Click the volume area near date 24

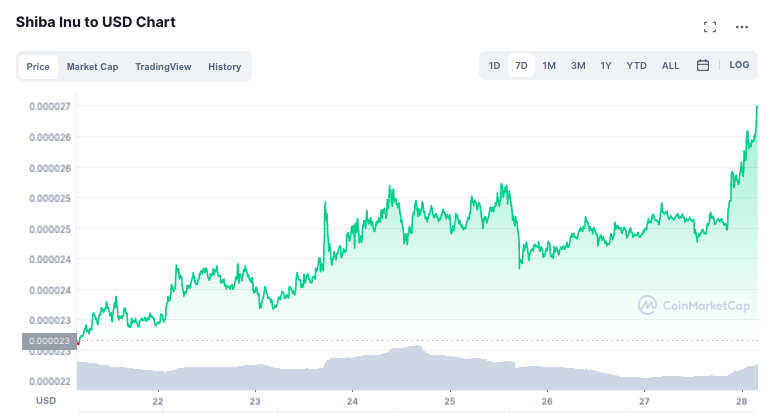(352, 372)
